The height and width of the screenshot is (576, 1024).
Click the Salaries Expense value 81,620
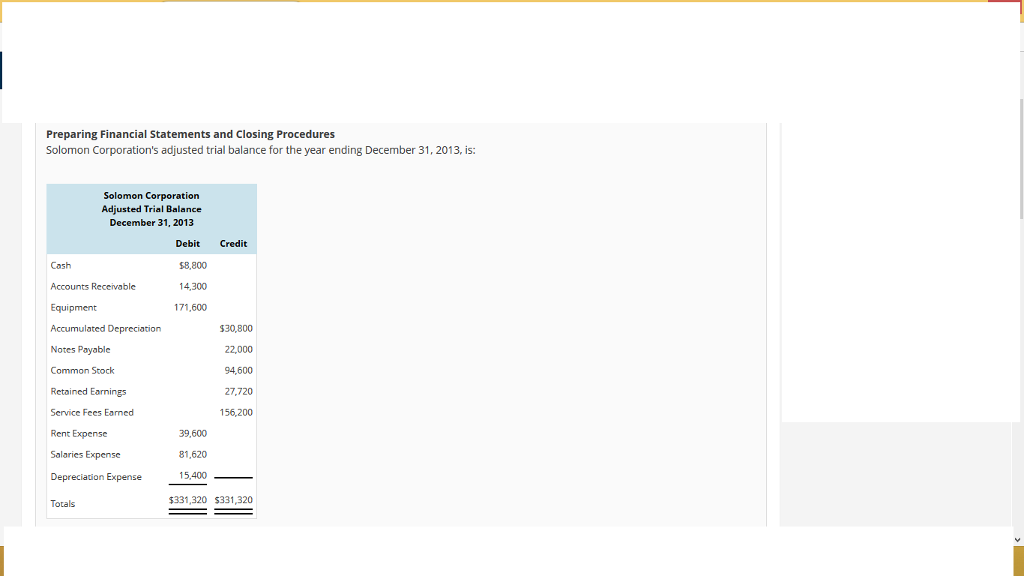point(193,454)
